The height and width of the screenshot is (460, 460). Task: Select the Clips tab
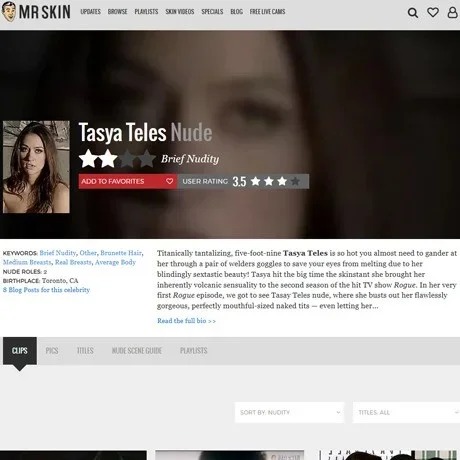click(x=20, y=351)
